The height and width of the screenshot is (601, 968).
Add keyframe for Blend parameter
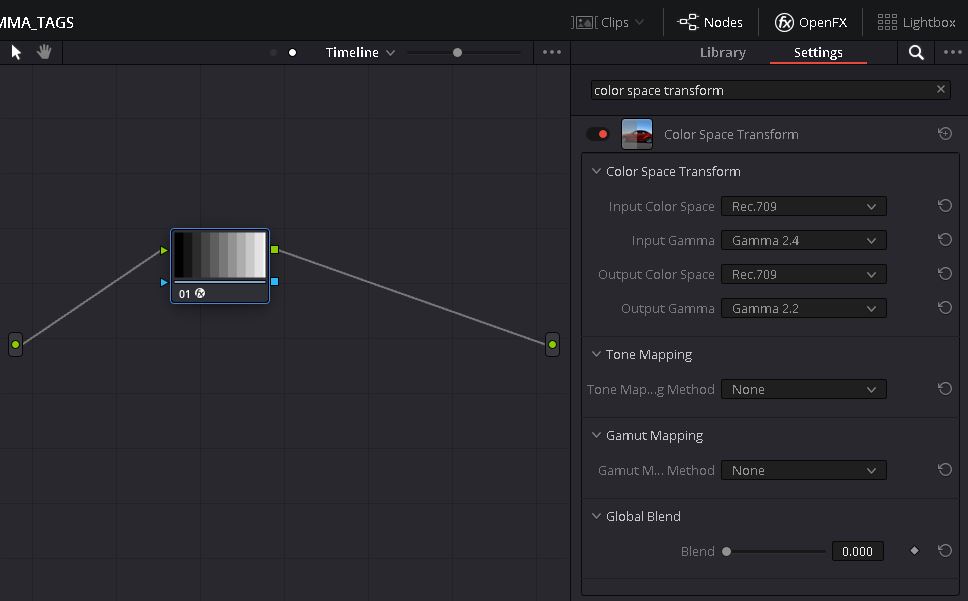pyautogui.click(x=914, y=551)
